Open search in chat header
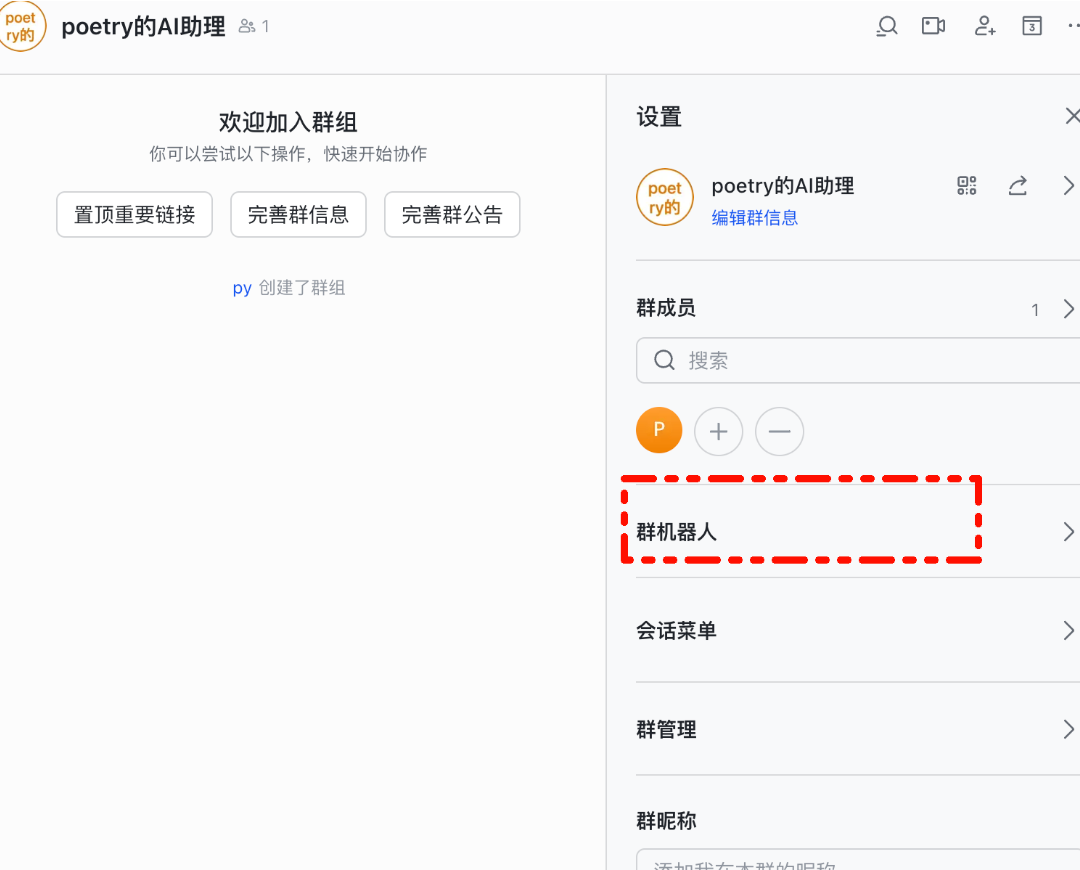The width and height of the screenshot is (1080, 870). [x=887, y=26]
